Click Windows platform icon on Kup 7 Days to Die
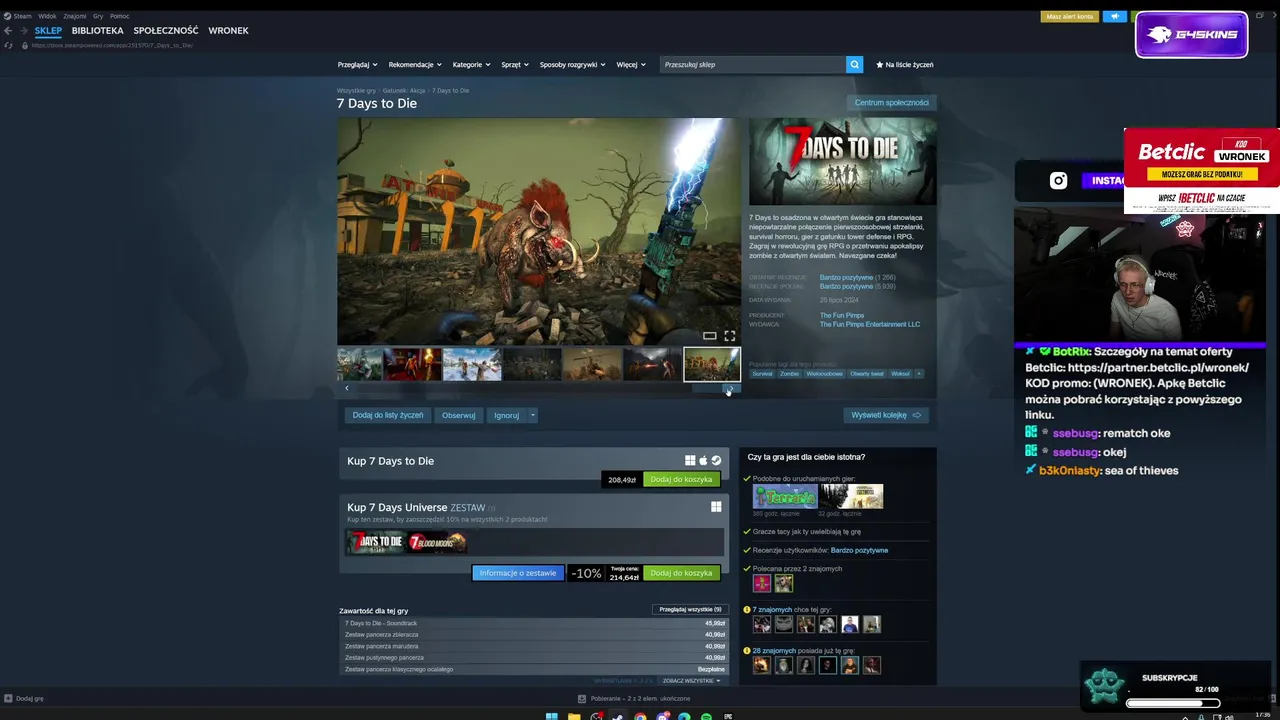The width and height of the screenshot is (1280, 720). coord(690,461)
